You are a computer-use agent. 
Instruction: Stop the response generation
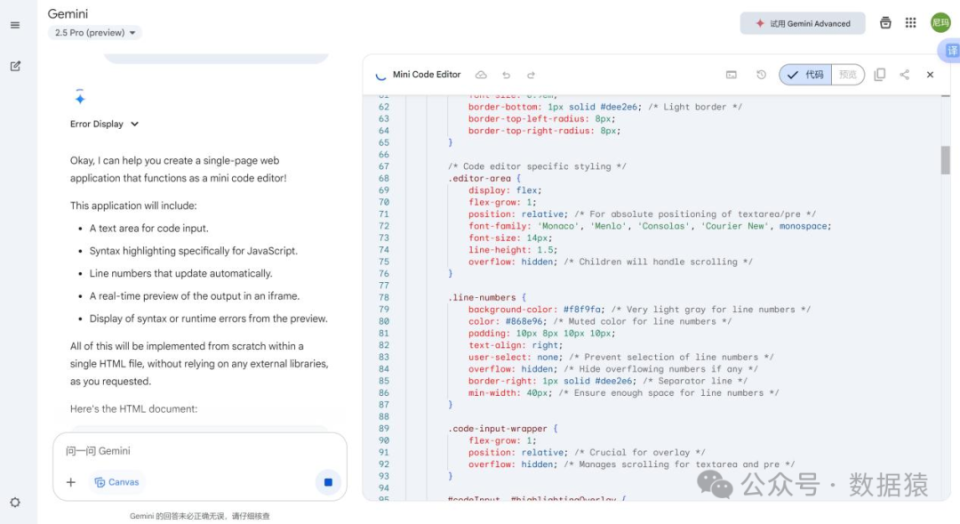coord(328,482)
